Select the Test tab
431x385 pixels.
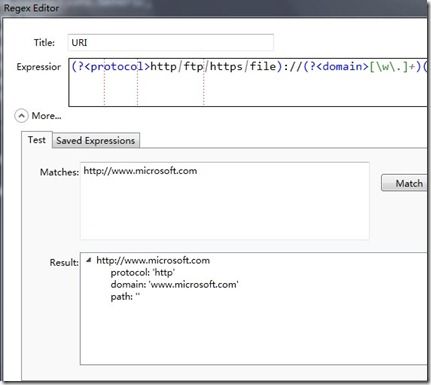[x=37, y=140]
